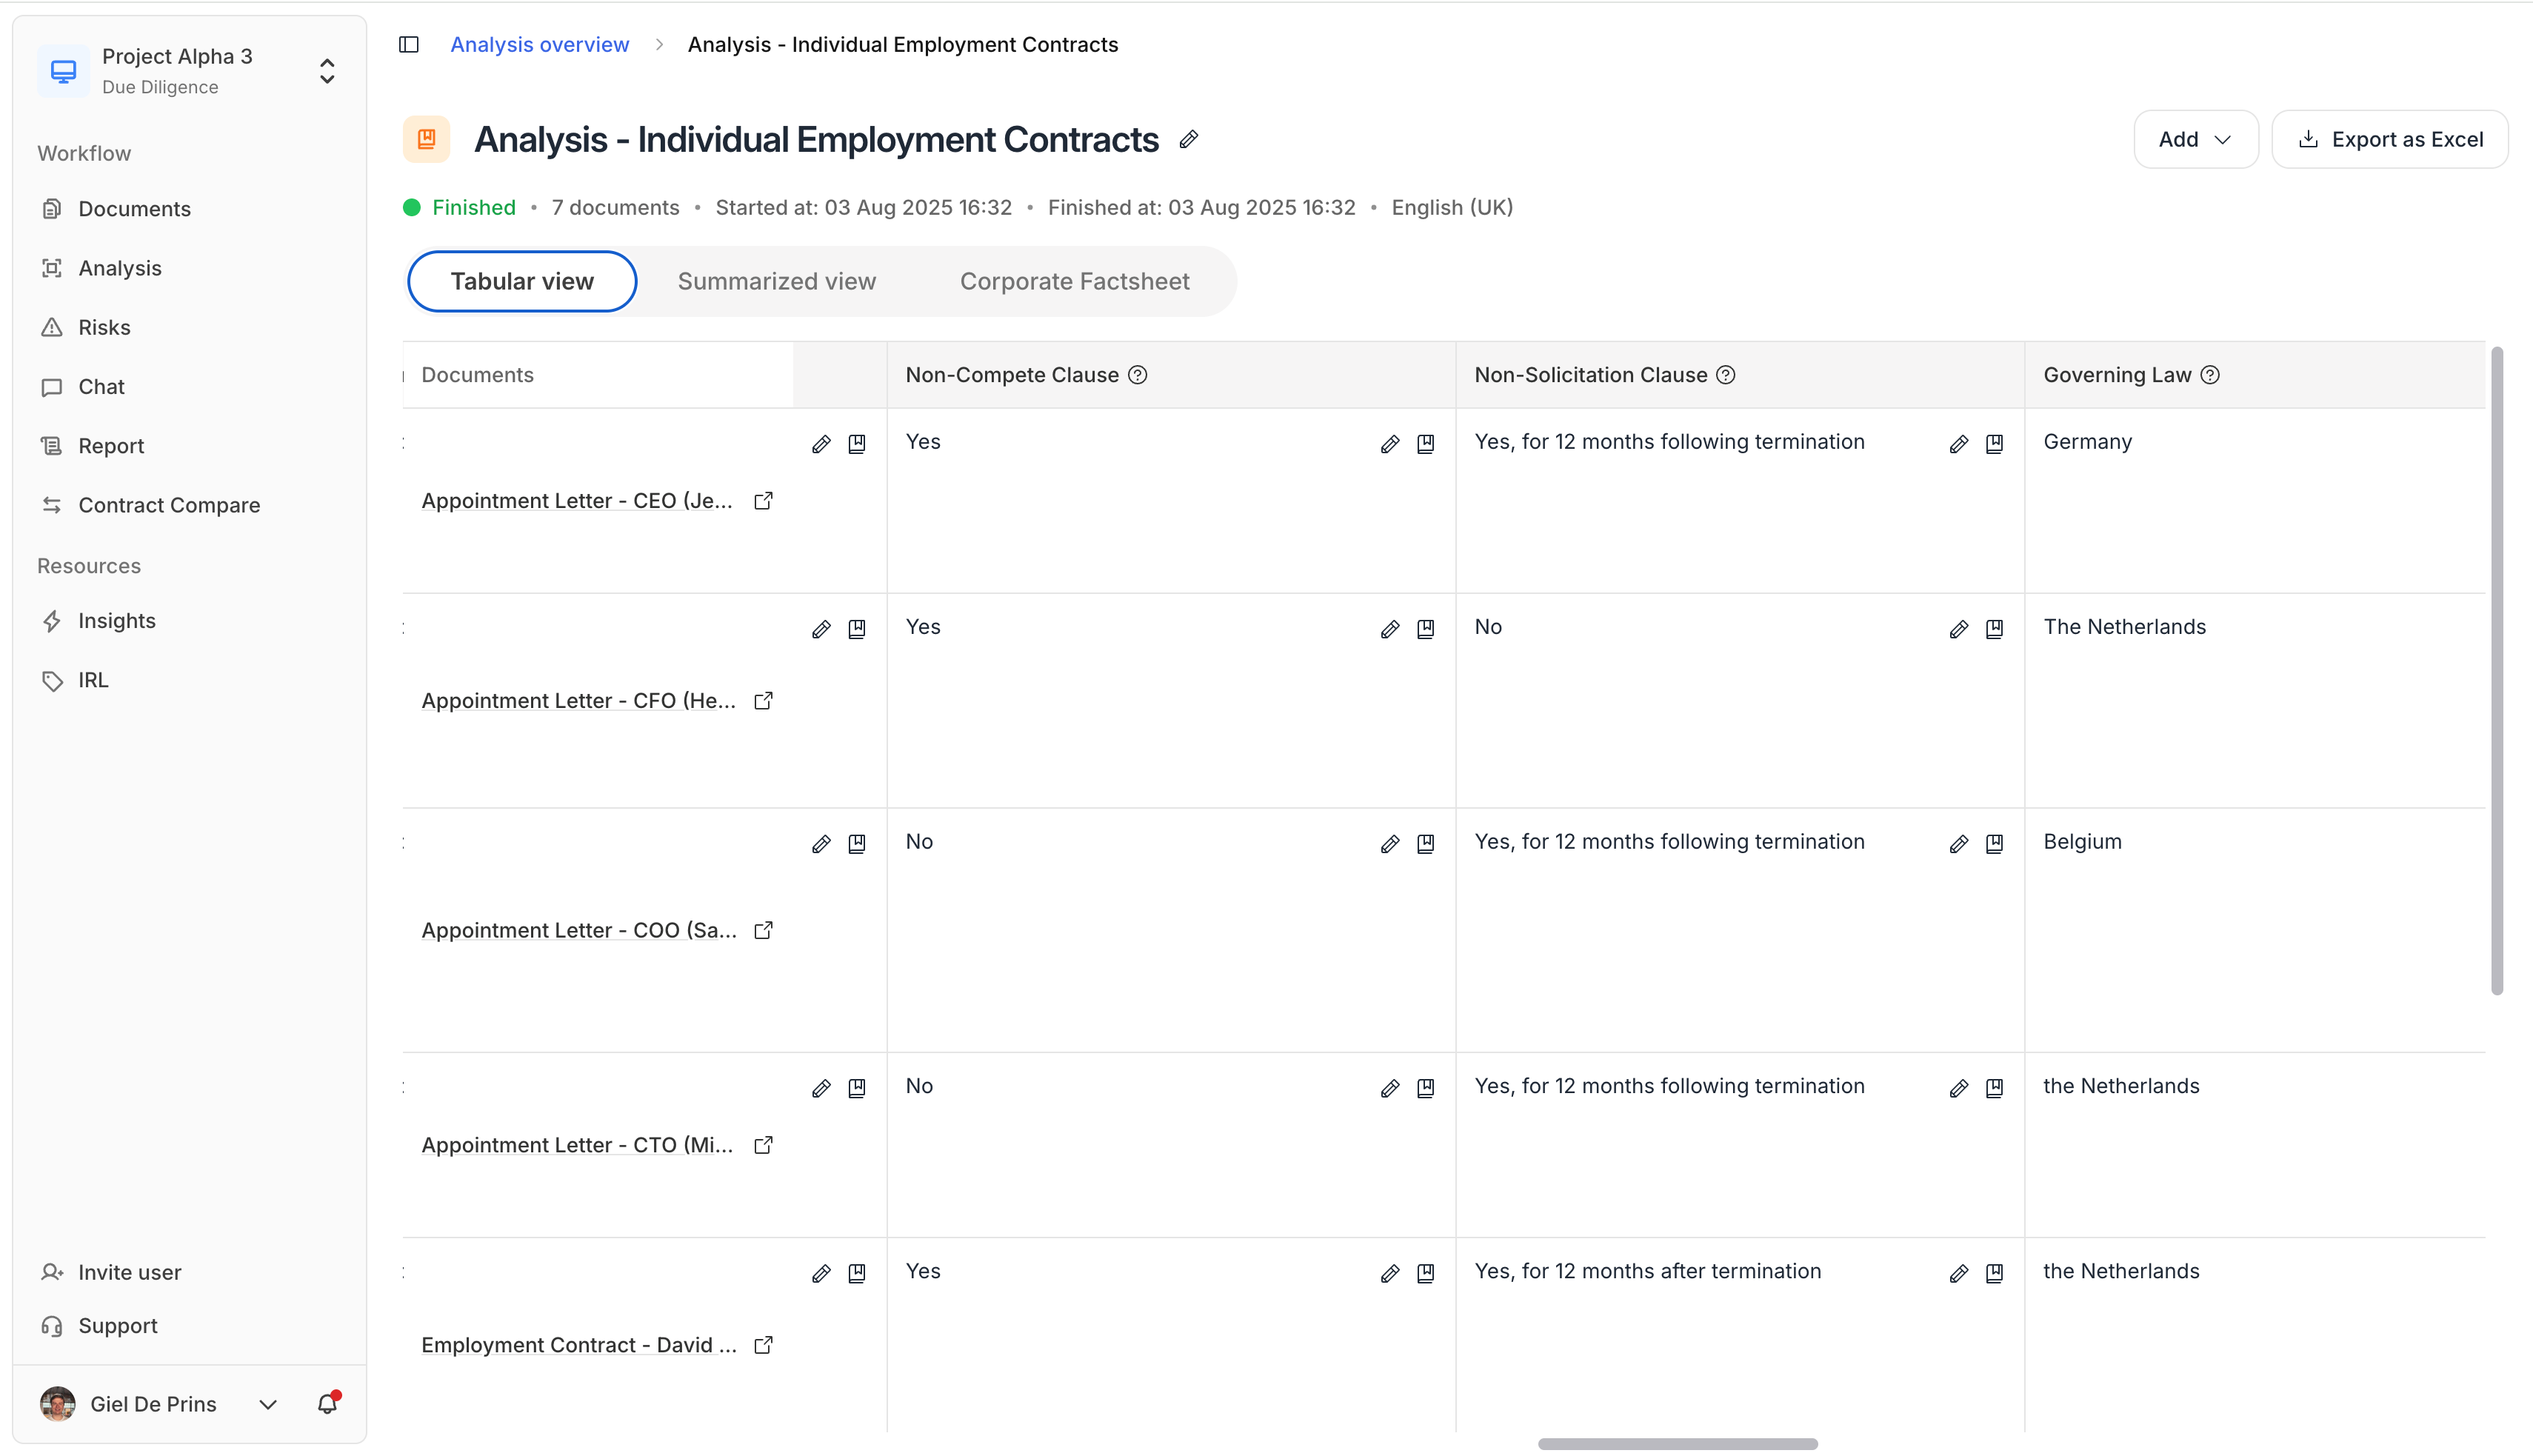Open Appointment Letter - CTO document link
The height and width of the screenshot is (1456, 2533).
click(x=577, y=1145)
